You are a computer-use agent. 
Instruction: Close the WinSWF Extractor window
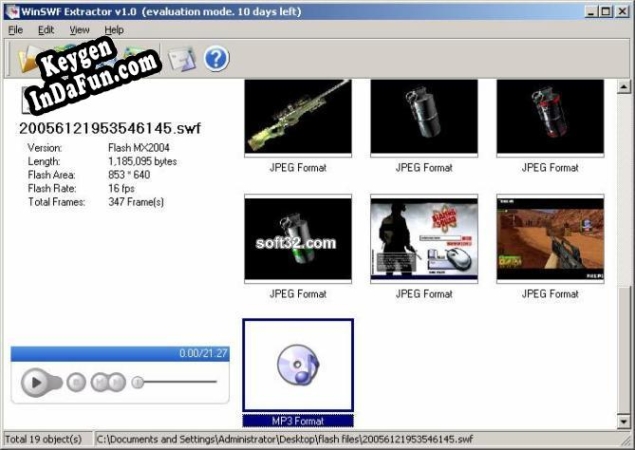622,11
